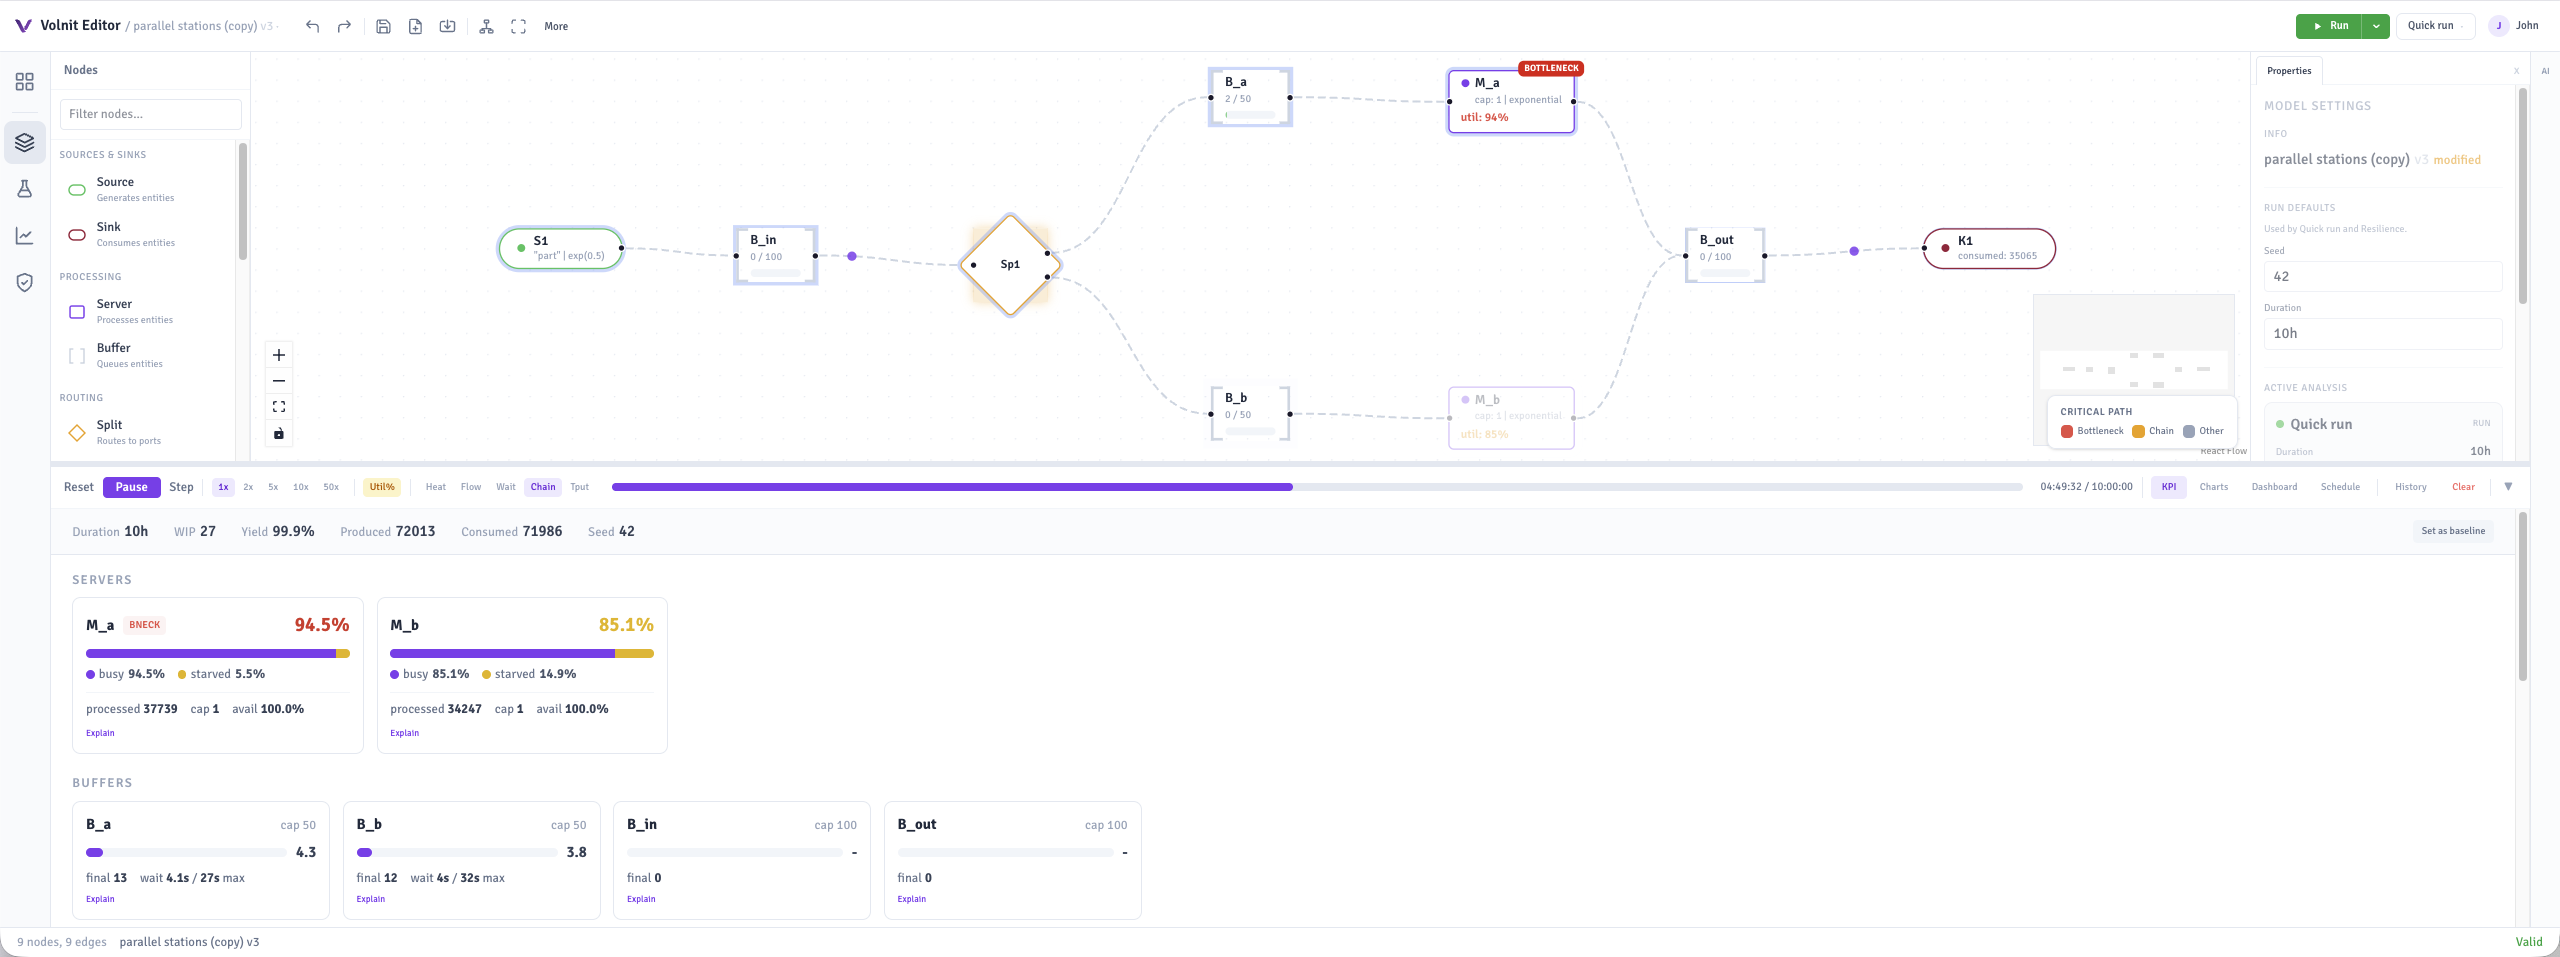This screenshot has height=957, width=2560.
Task: Seek on the simulation progress bar
Action: (x=1317, y=487)
